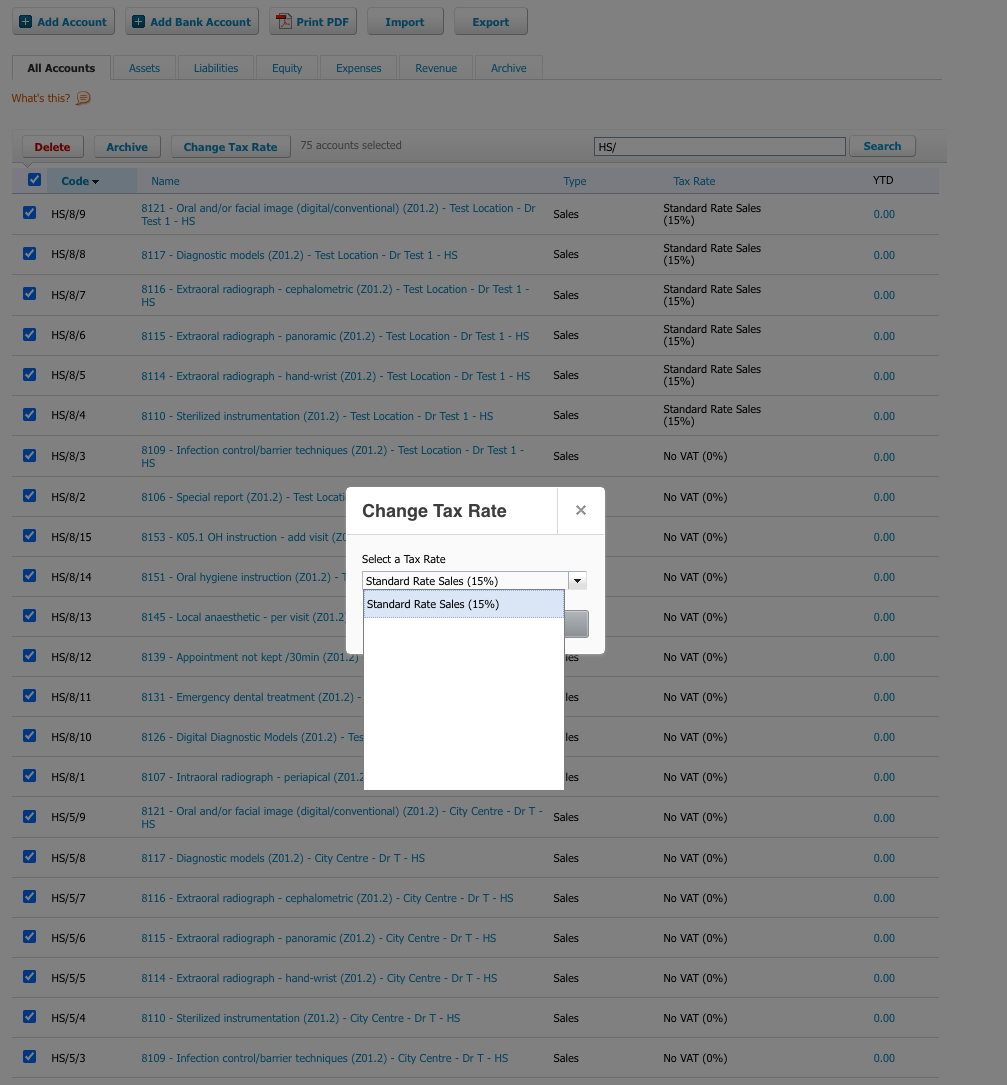Image resolution: width=1007 pixels, height=1085 pixels.
Task: Click the Add Bank Account icon
Action: (139, 21)
